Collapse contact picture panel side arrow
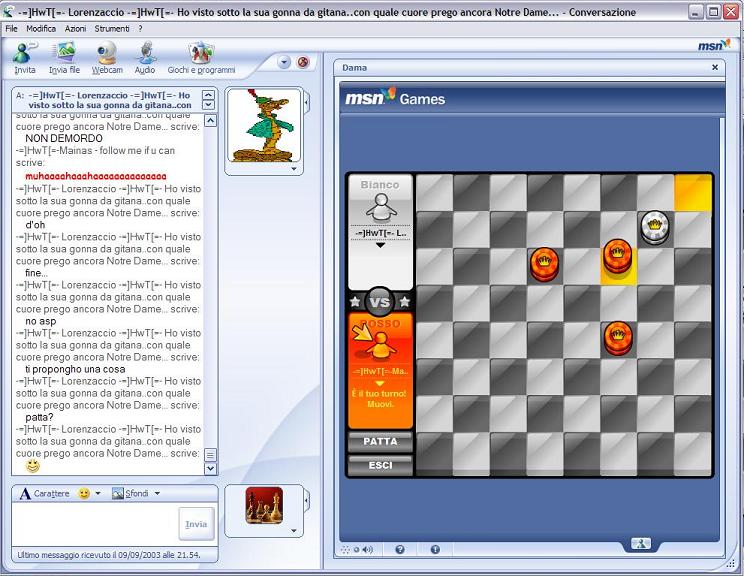This screenshot has width=744, height=576. (x=307, y=102)
